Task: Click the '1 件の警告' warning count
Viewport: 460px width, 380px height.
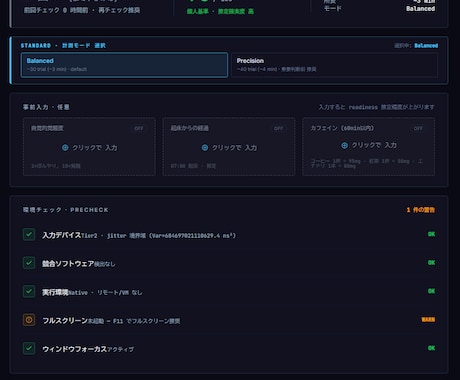Action: tap(421, 210)
